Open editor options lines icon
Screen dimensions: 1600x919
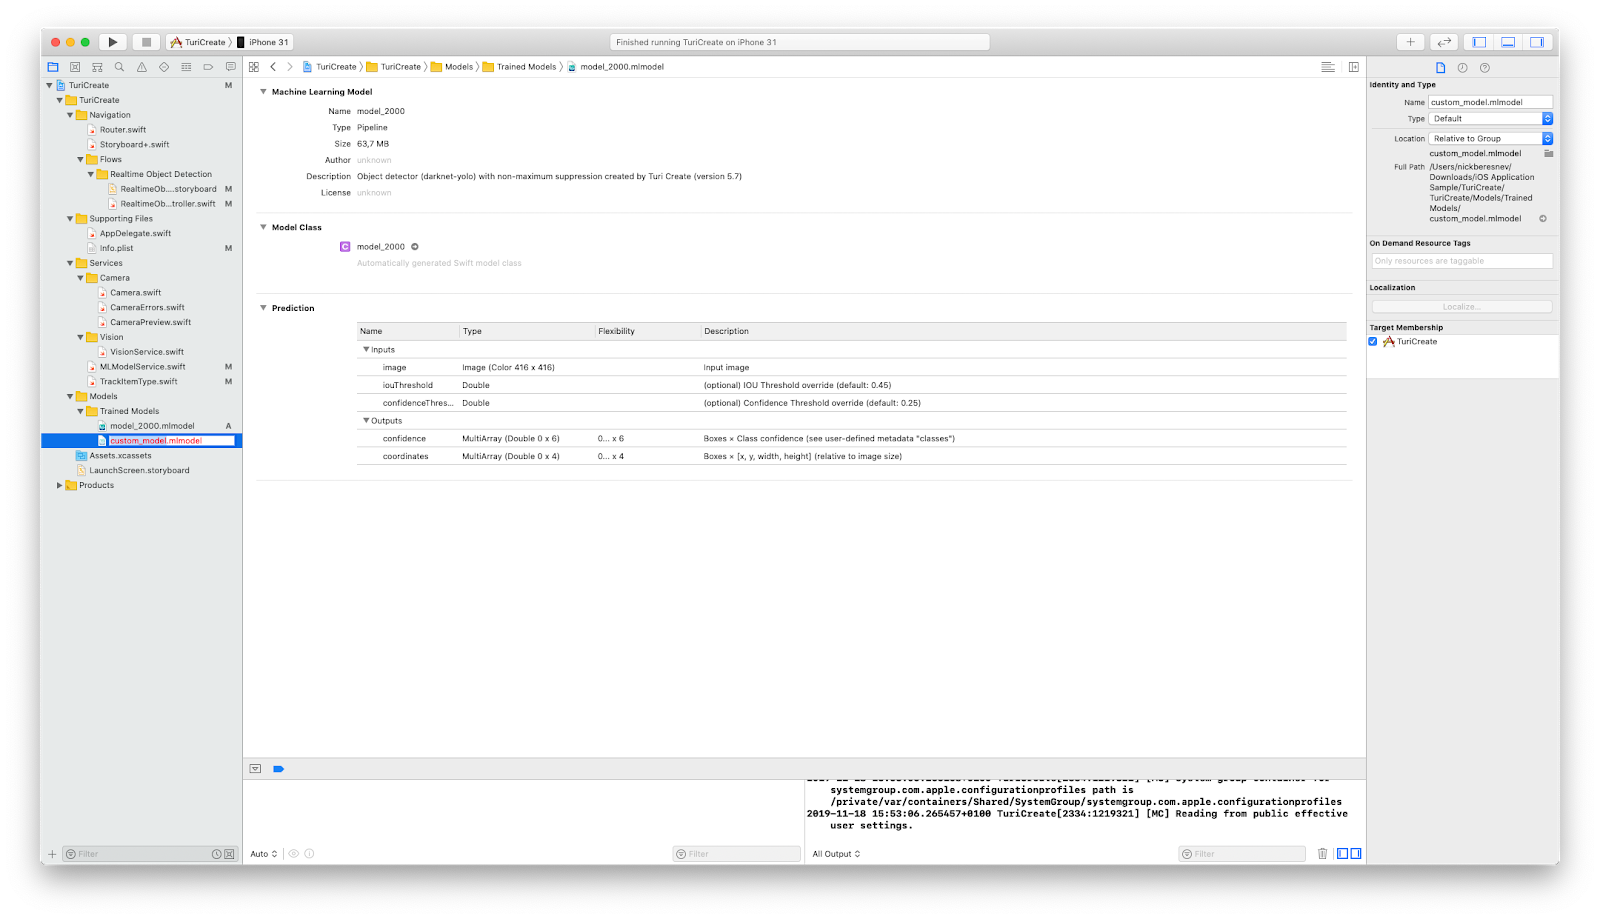click(1328, 67)
